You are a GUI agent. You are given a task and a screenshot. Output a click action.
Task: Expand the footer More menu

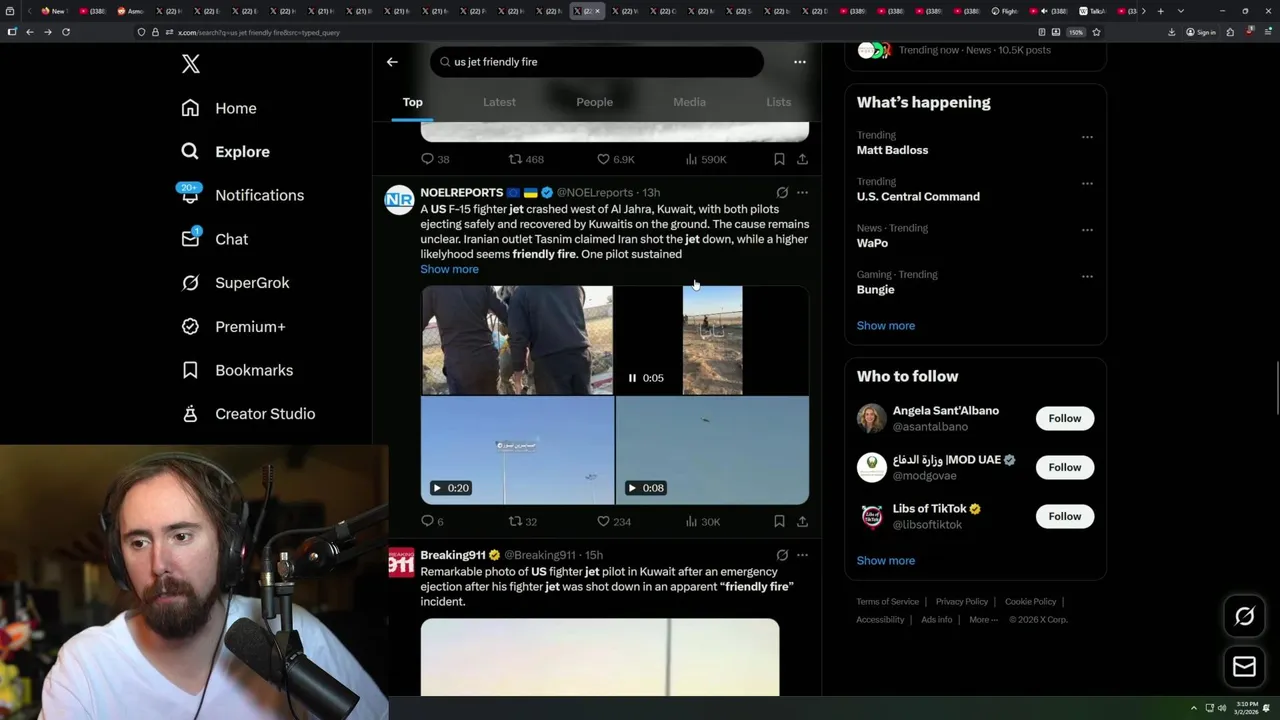pyautogui.click(x=983, y=620)
